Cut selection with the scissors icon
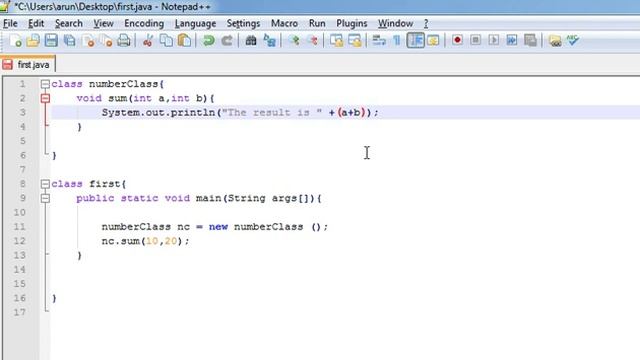The image size is (640, 360). tap(148, 40)
